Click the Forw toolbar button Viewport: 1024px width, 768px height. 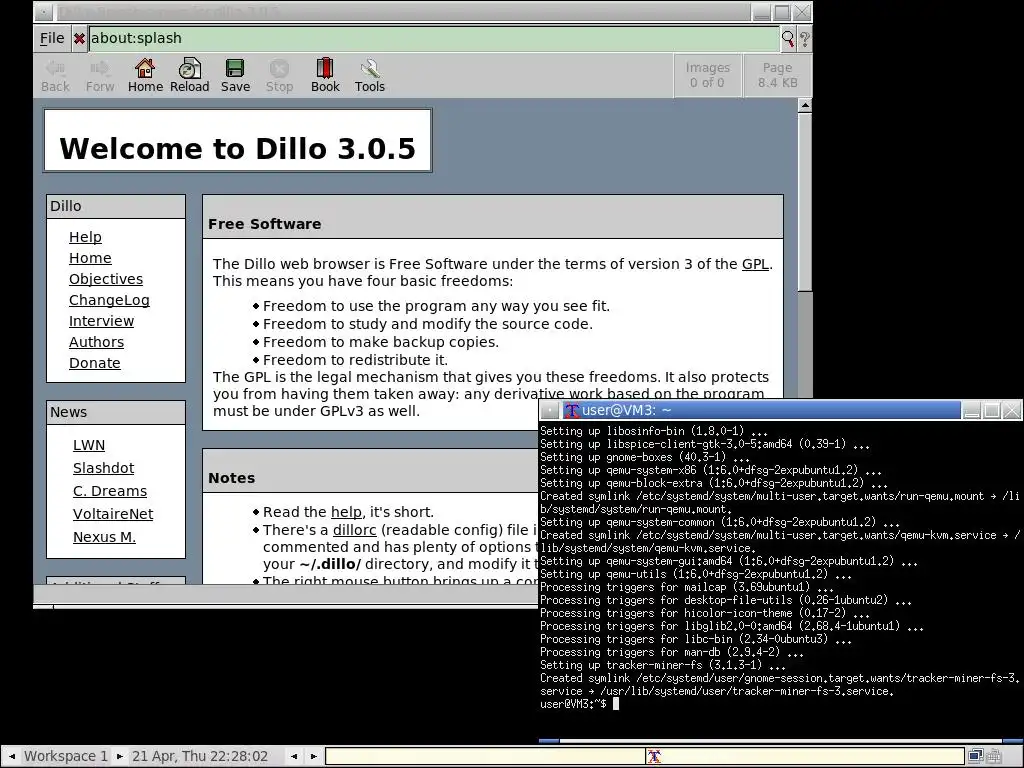coord(100,76)
